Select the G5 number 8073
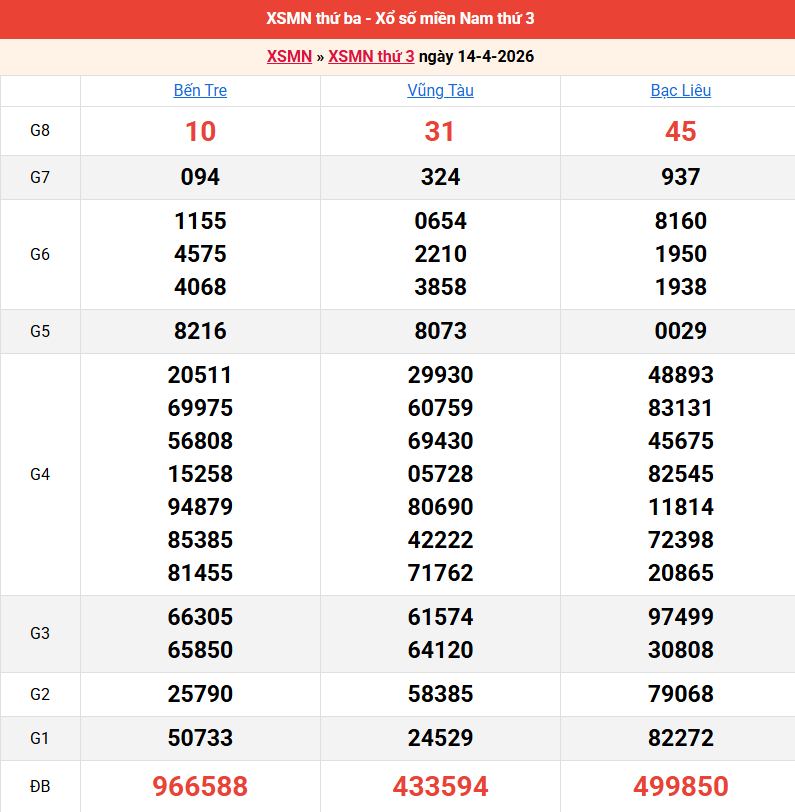Screen dimensions: 795x812 [x=440, y=331]
